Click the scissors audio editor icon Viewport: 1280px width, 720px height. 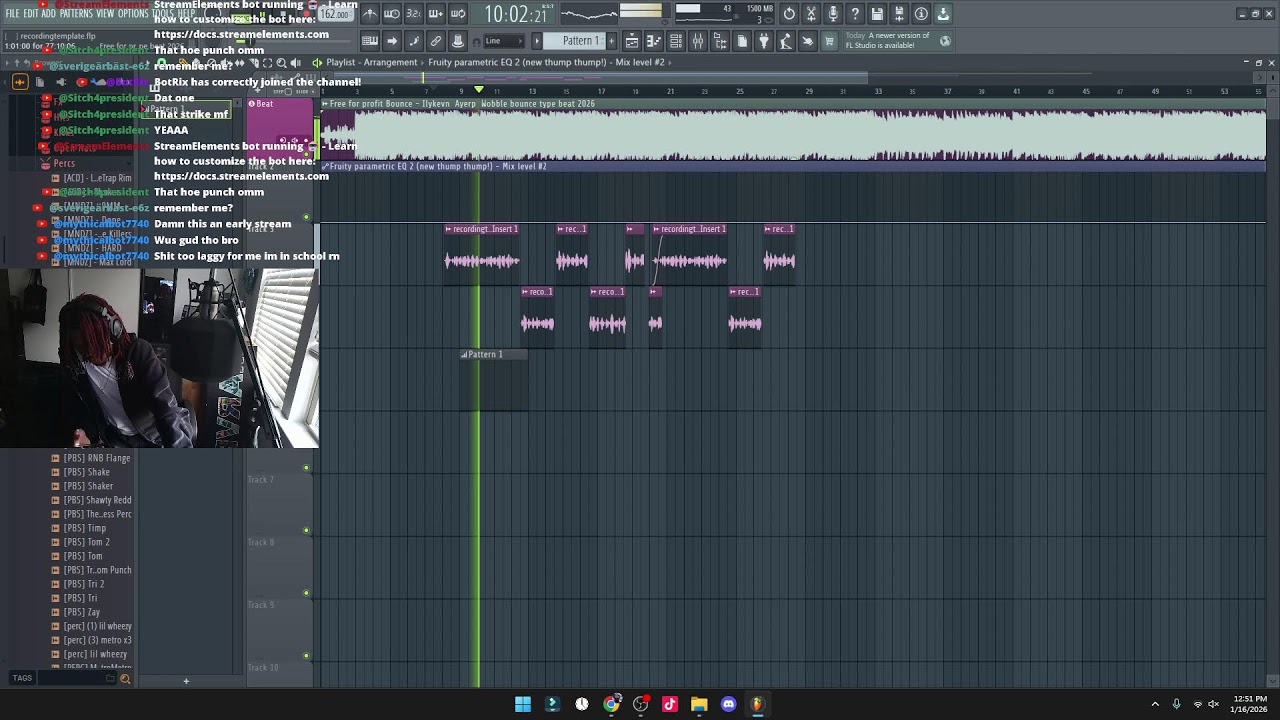point(811,14)
